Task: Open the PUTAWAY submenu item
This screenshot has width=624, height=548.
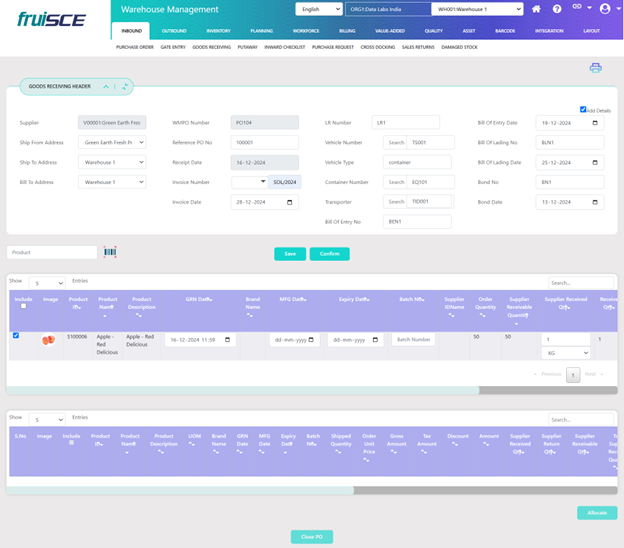Action: click(x=248, y=46)
